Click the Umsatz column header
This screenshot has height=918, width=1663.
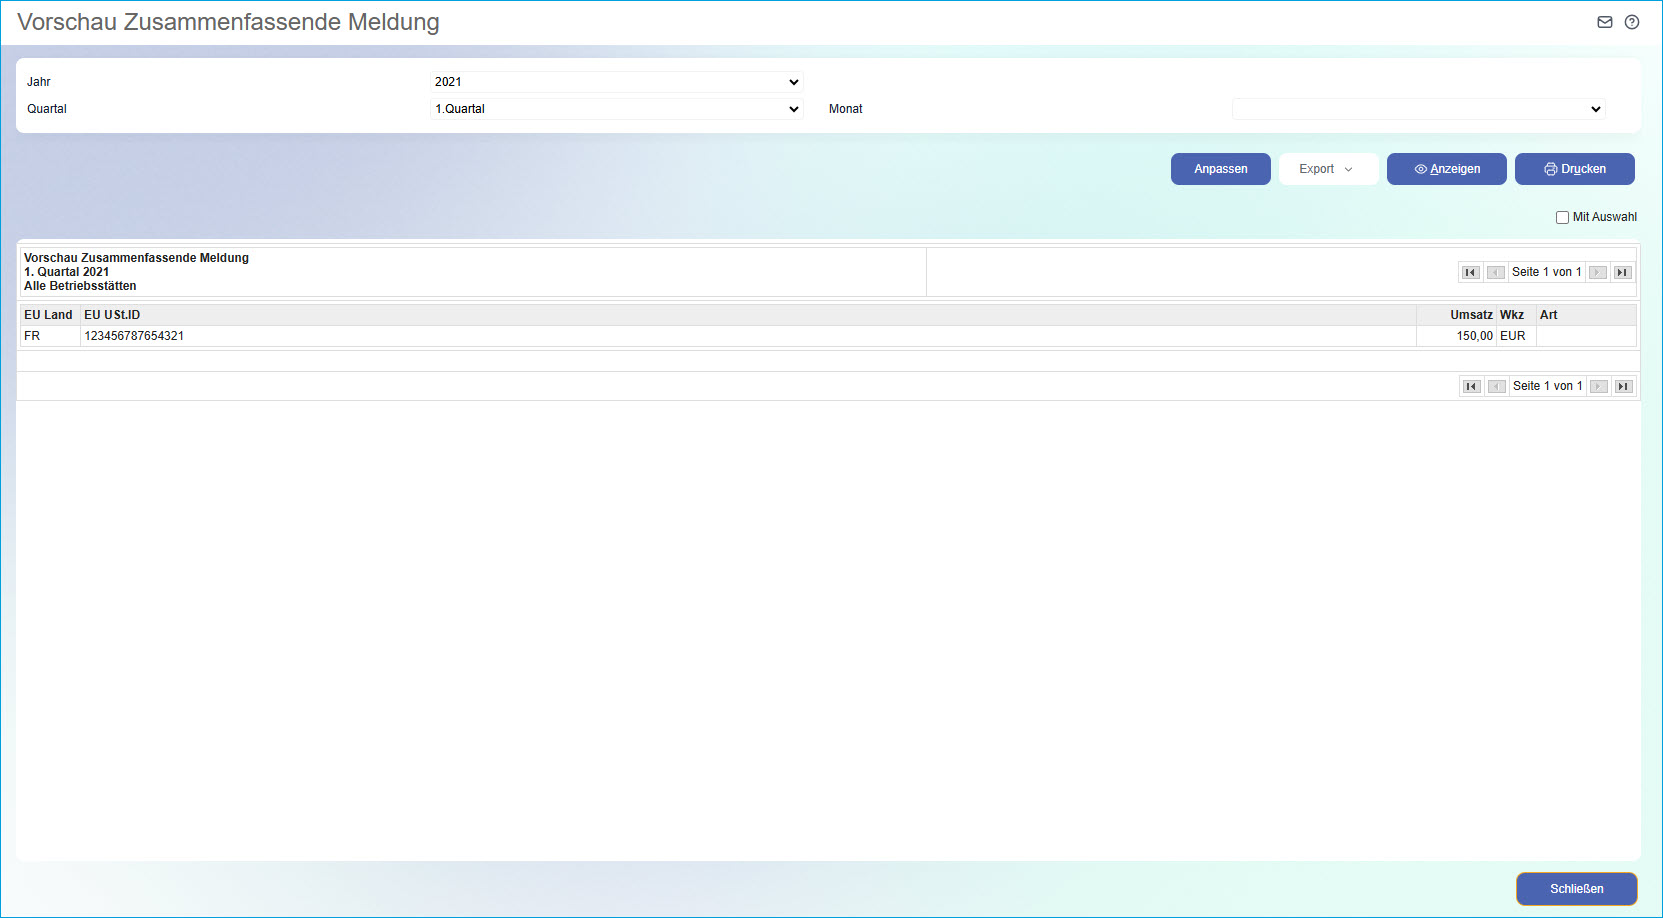(1471, 315)
